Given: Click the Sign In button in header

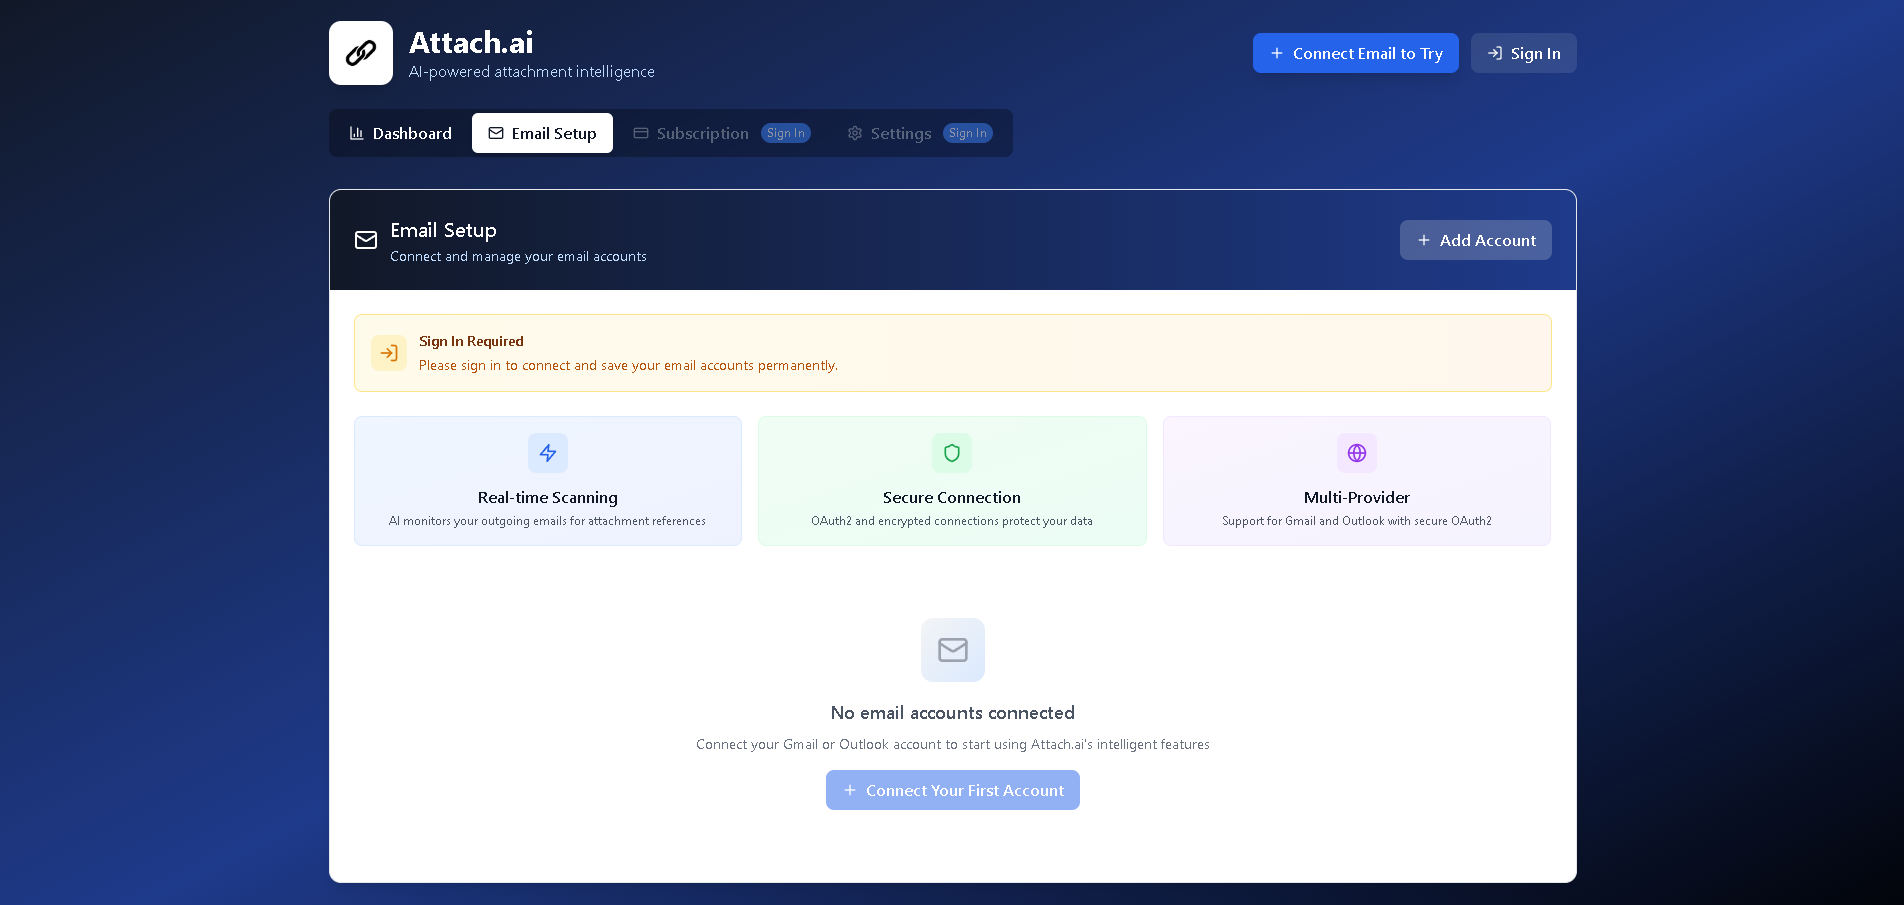Looking at the screenshot, I should point(1523,53).
